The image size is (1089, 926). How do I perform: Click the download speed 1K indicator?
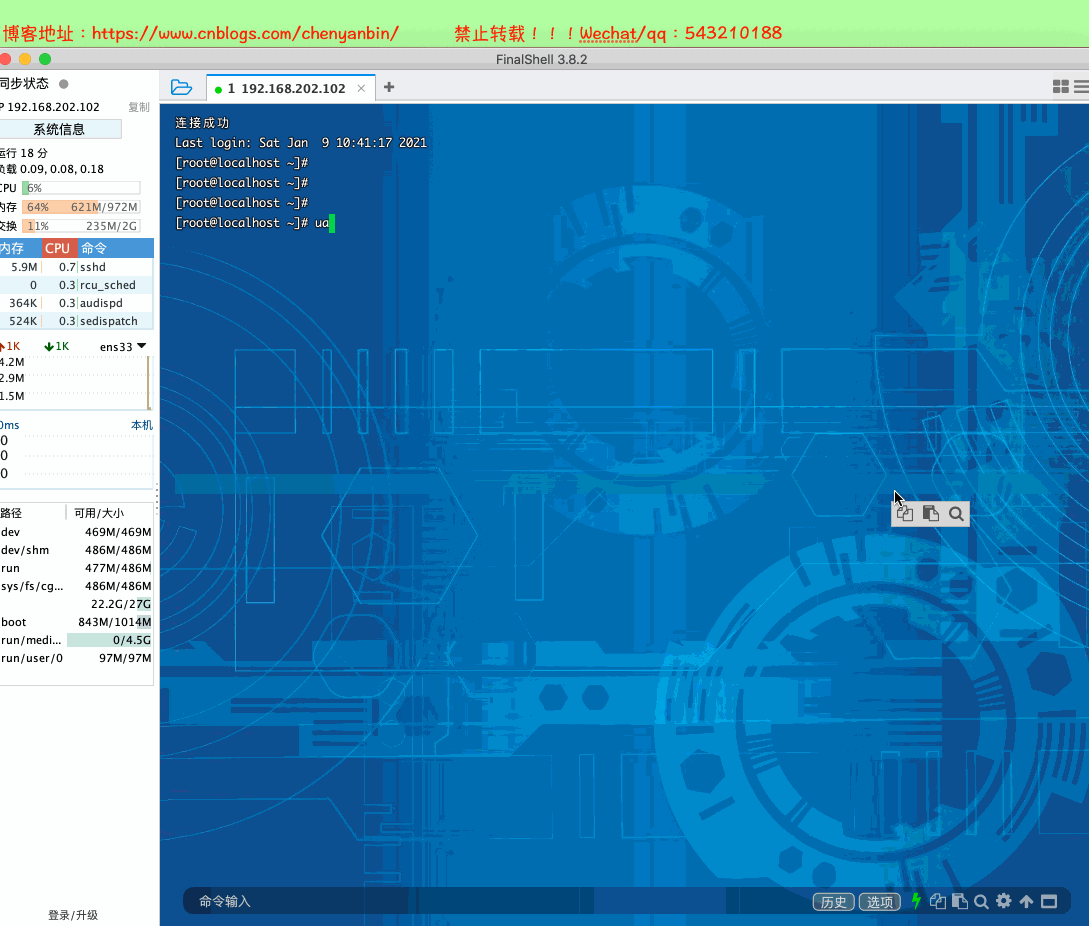tap(56, 346)
